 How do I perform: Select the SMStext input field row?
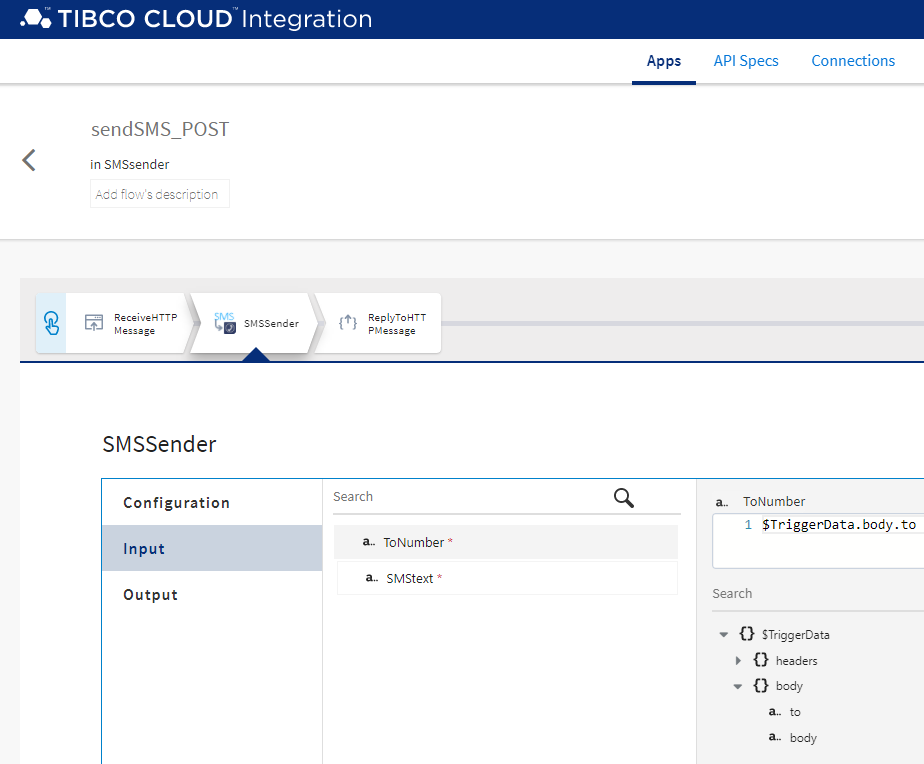pos(507,578)
